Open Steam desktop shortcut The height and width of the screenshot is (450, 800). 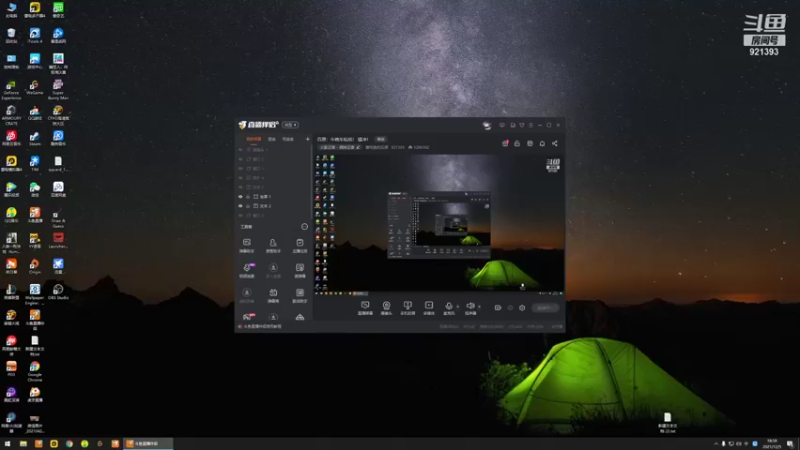35,139
